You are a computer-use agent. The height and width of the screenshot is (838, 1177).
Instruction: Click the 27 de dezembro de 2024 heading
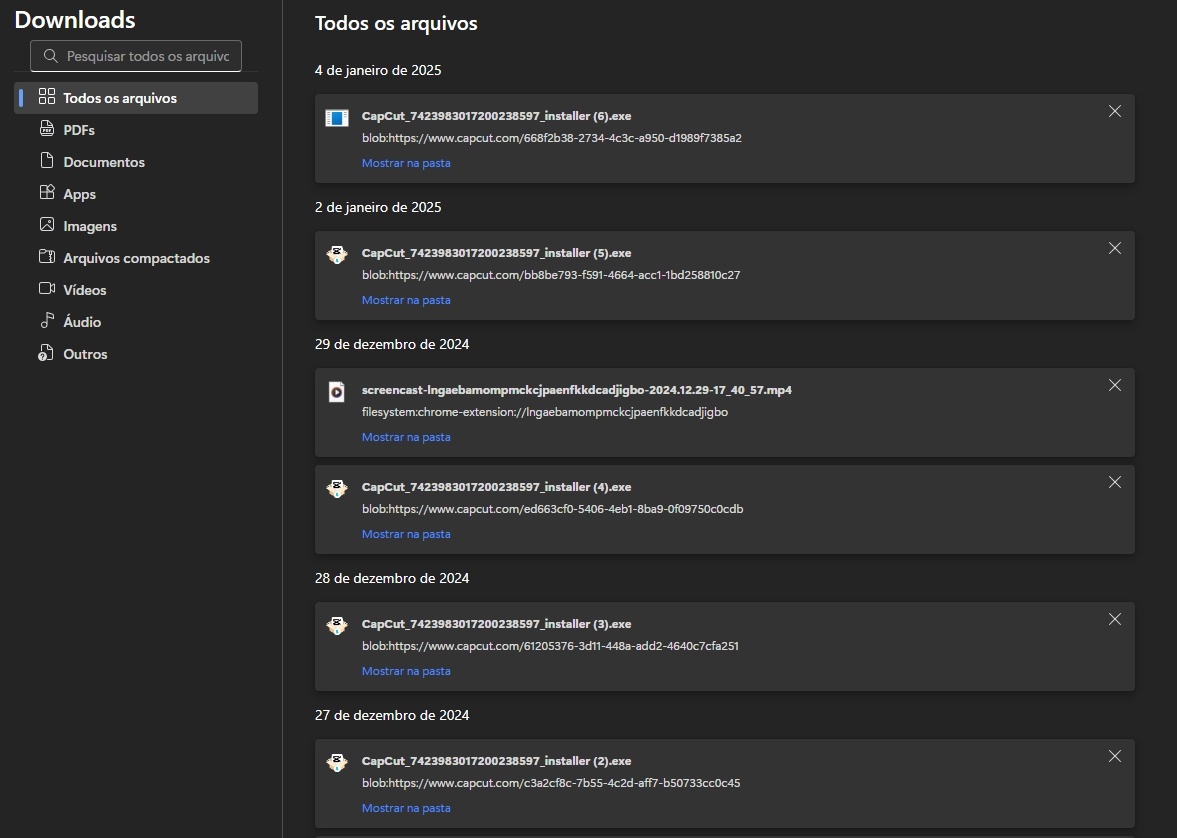(x=392, y=716)
